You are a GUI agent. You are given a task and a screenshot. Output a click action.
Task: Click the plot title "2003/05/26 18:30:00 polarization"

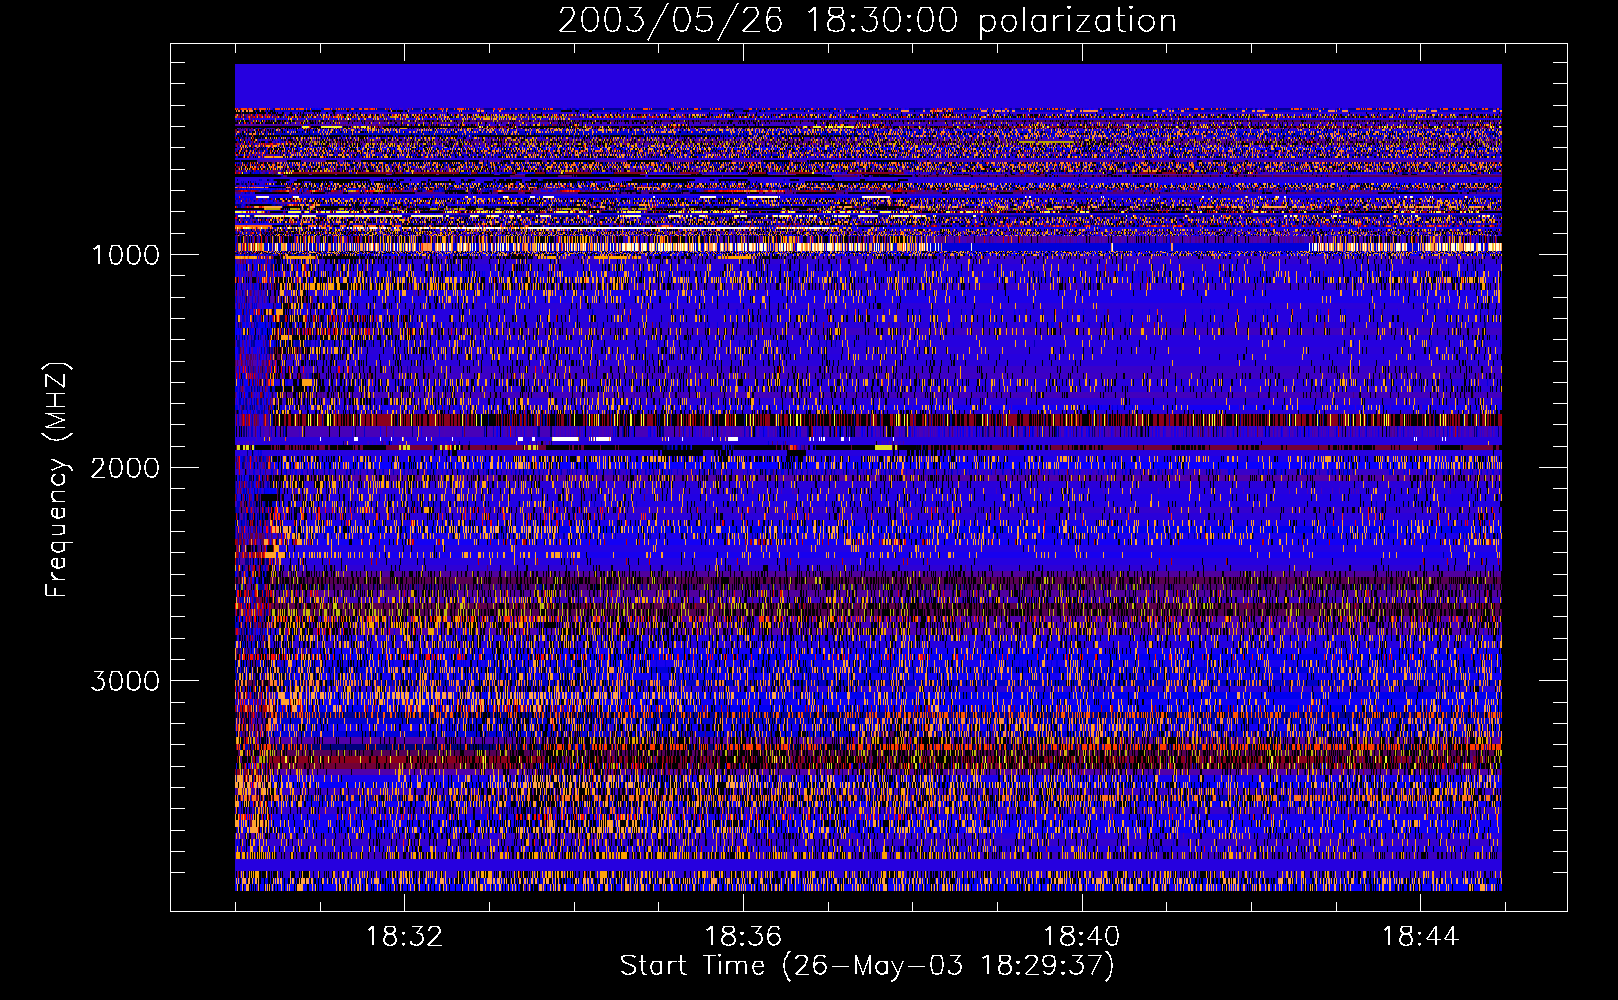pos(867,20)
